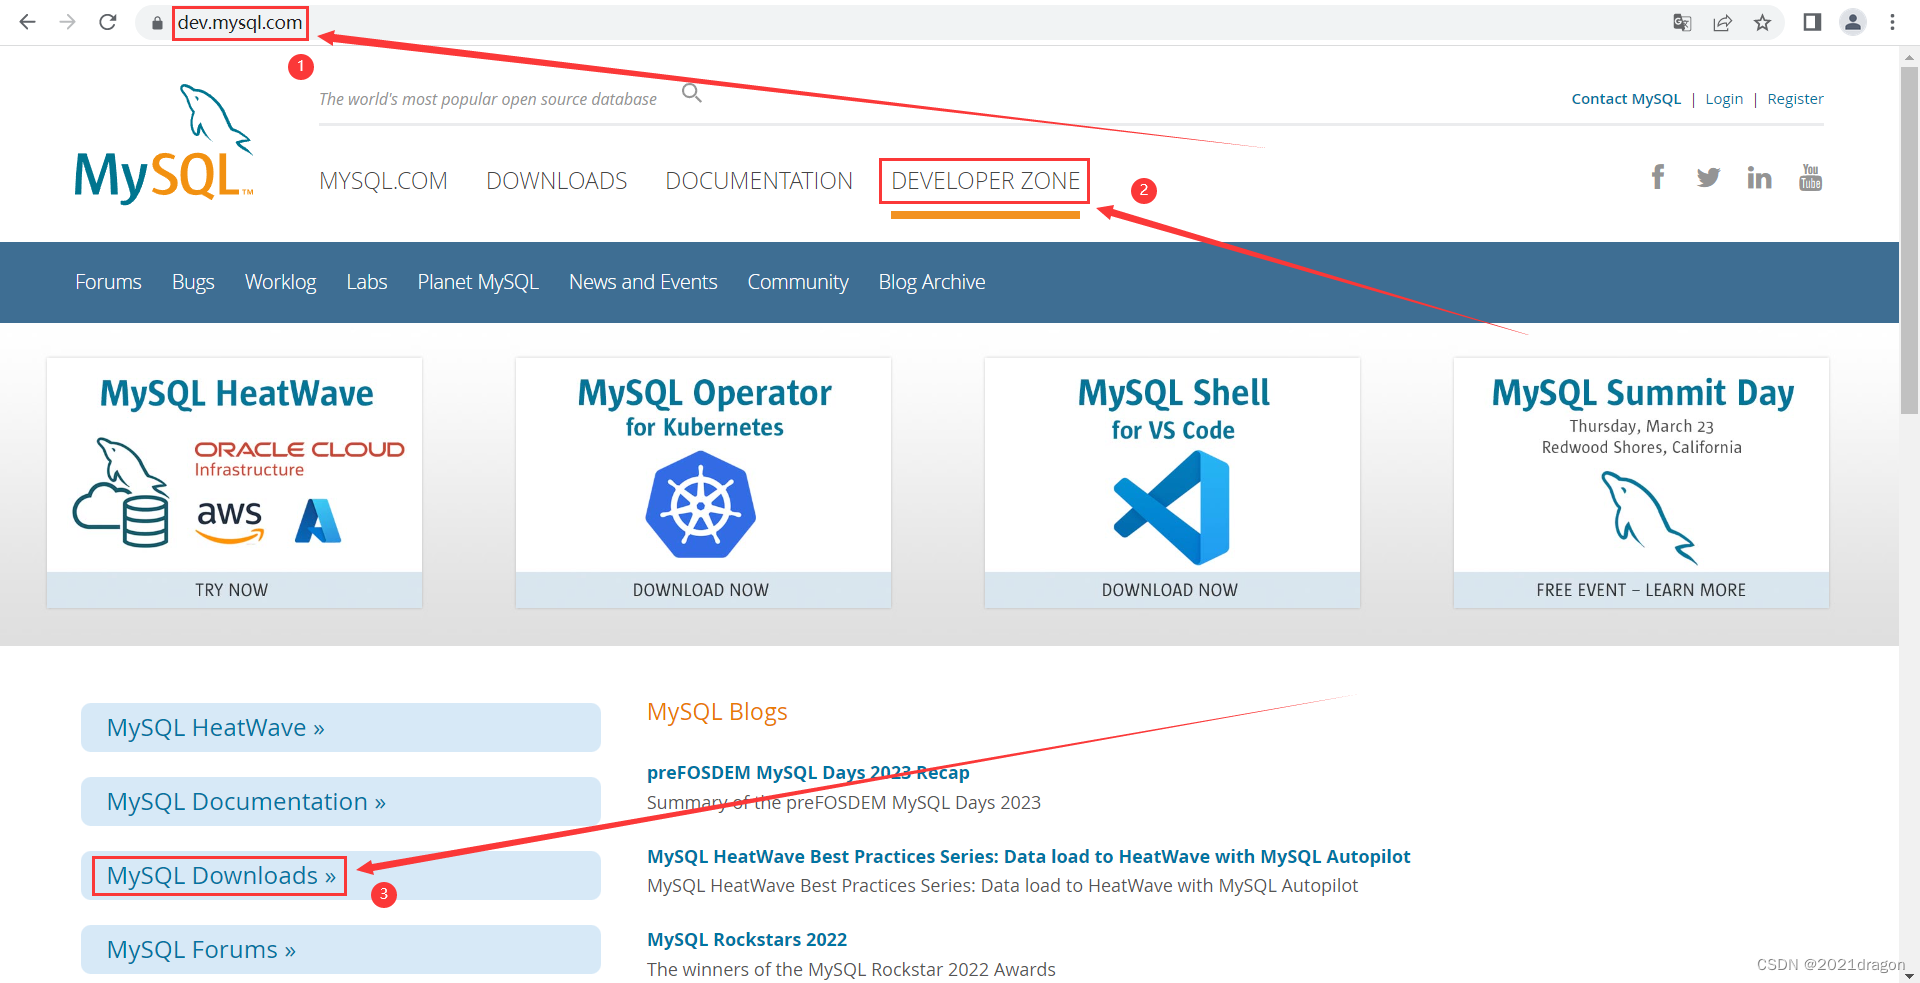
Task: Click the share page icon
Action: point(1722,23)
